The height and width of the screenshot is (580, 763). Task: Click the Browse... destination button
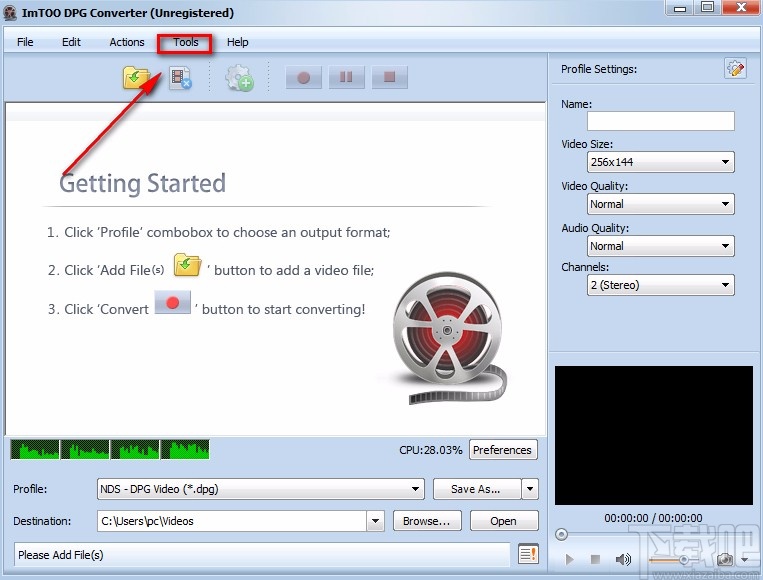tap(427, 521)
